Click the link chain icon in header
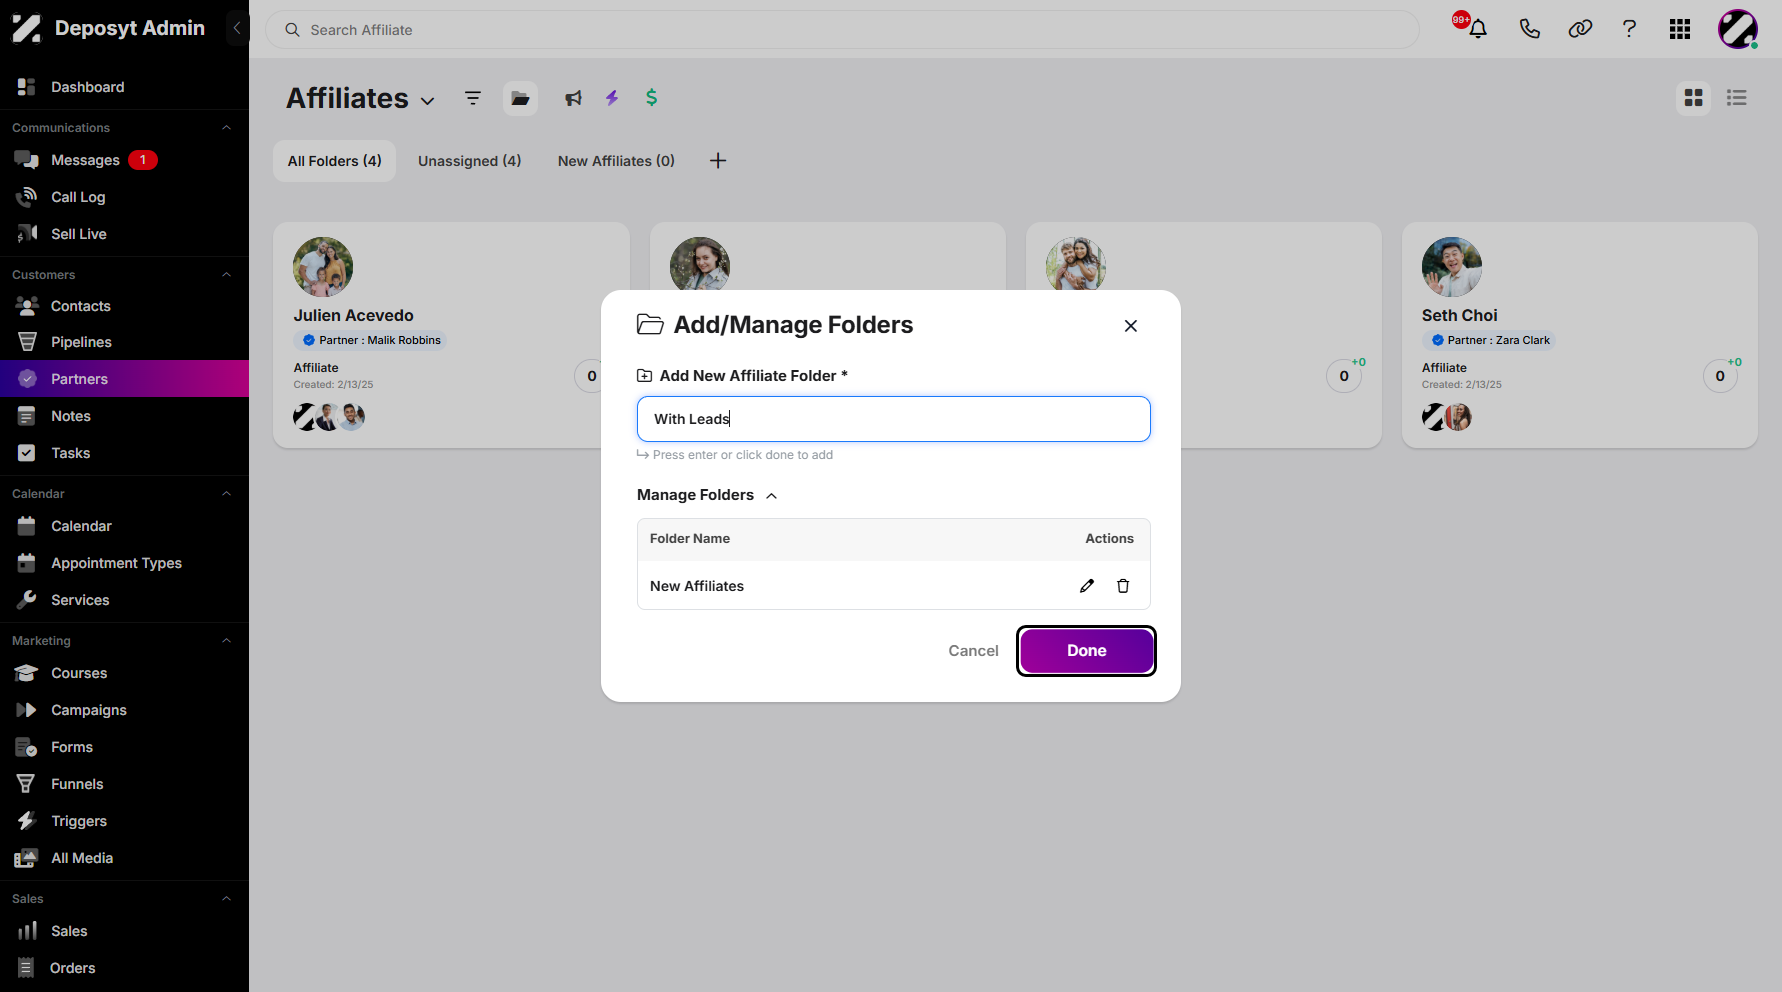This screenshot has width=1782, height=992. pyautogui.click(x=1580, y=29)
